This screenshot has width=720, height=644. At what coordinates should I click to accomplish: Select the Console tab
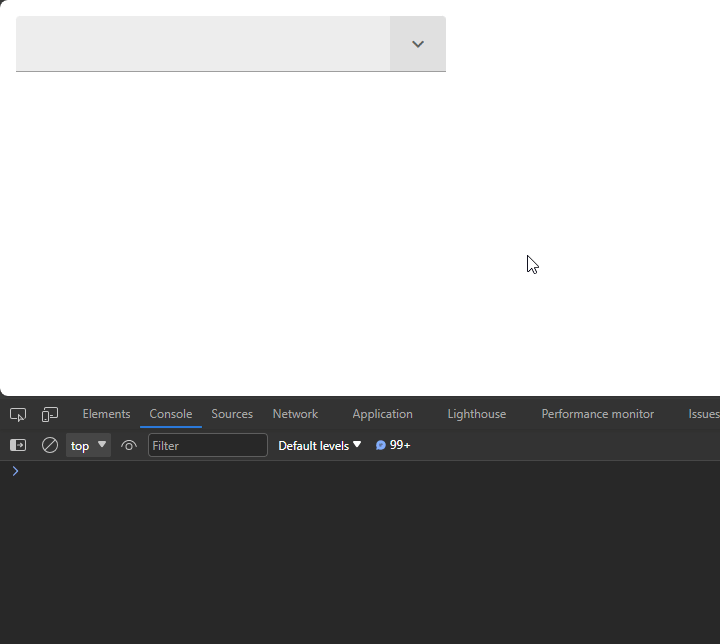pos(171,414)
